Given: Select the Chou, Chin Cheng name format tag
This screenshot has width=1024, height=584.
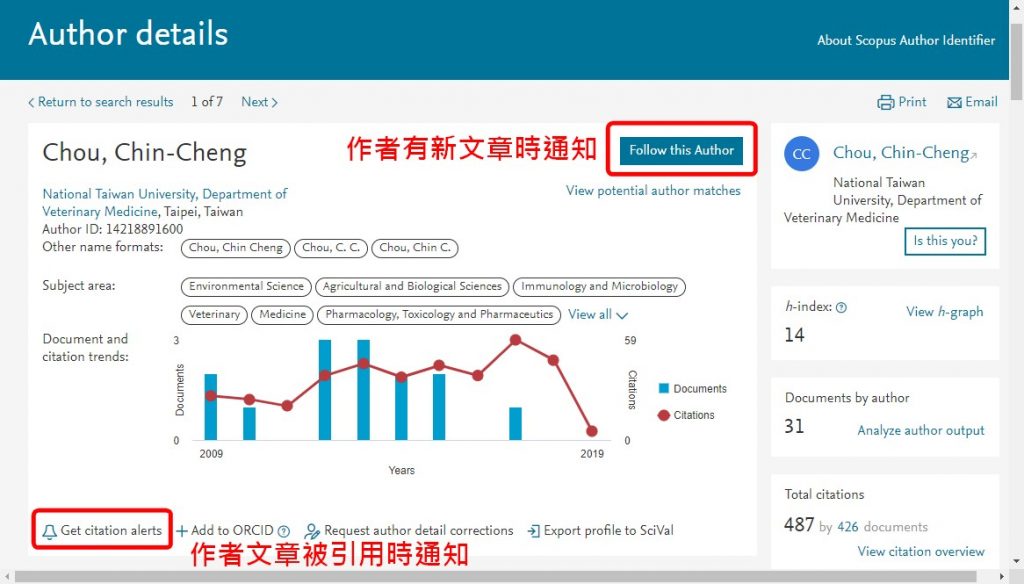Looking at the screenshot, I should (x=236, y=248).
